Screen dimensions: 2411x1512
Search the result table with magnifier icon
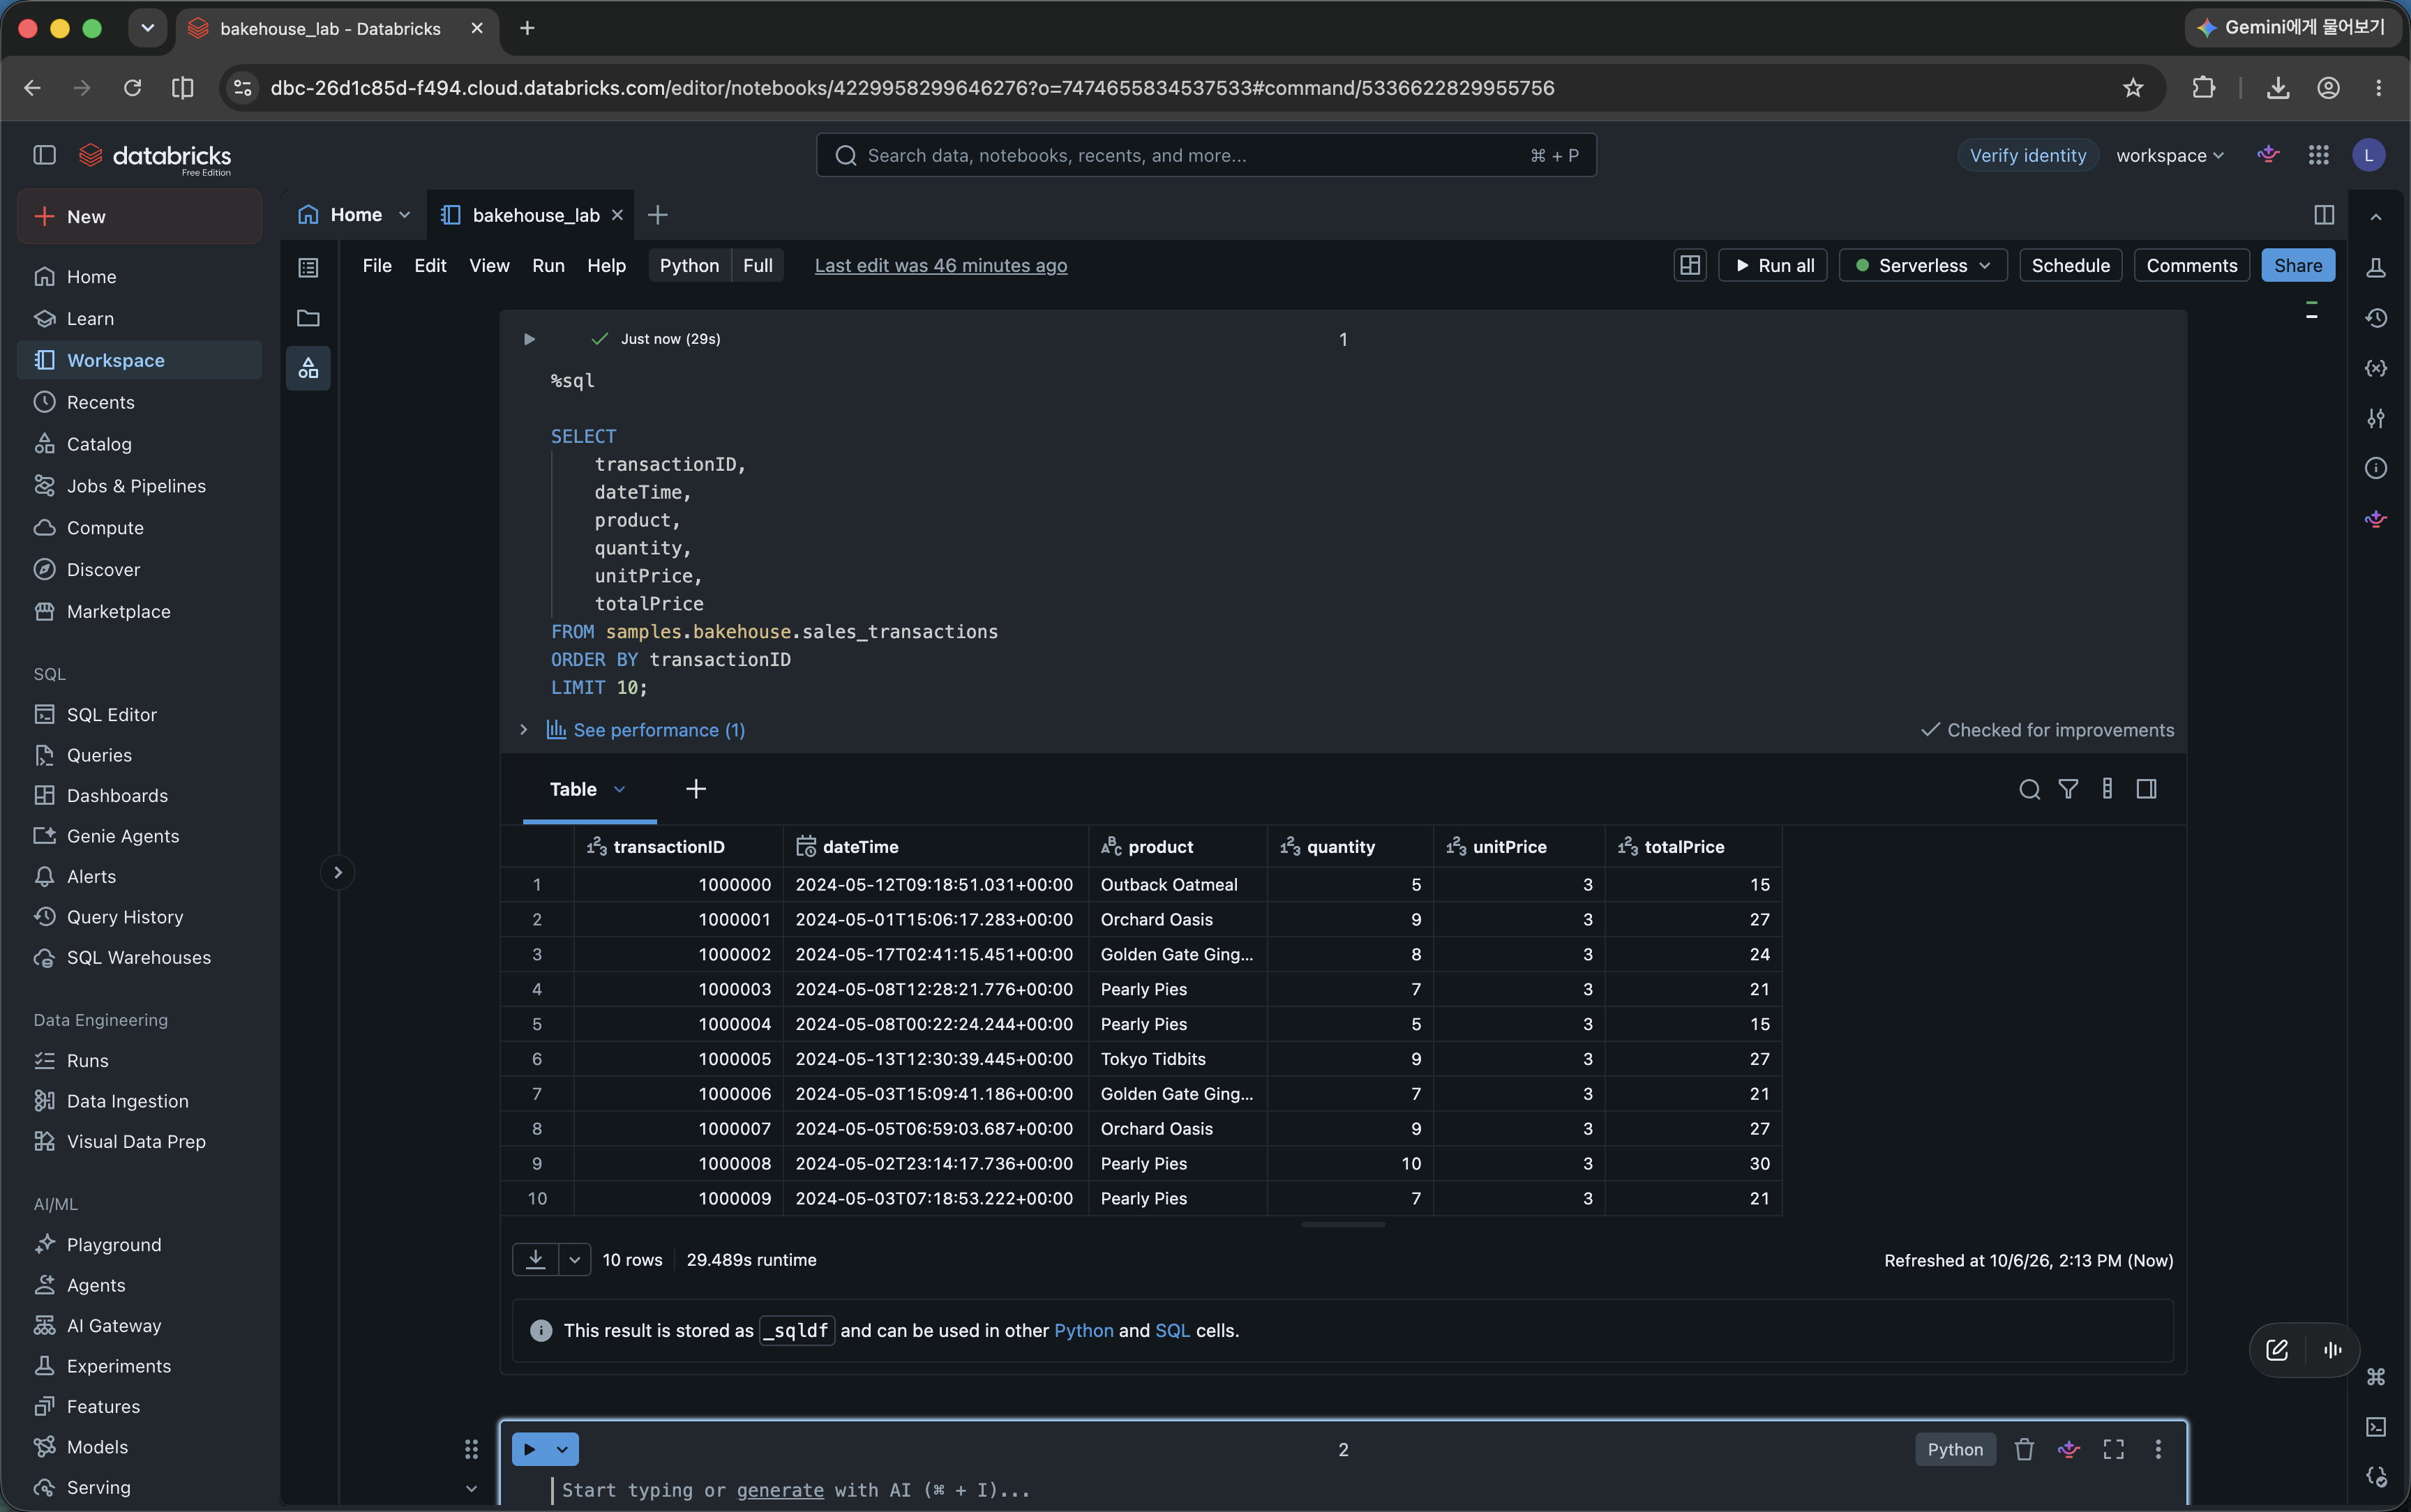2029,789
